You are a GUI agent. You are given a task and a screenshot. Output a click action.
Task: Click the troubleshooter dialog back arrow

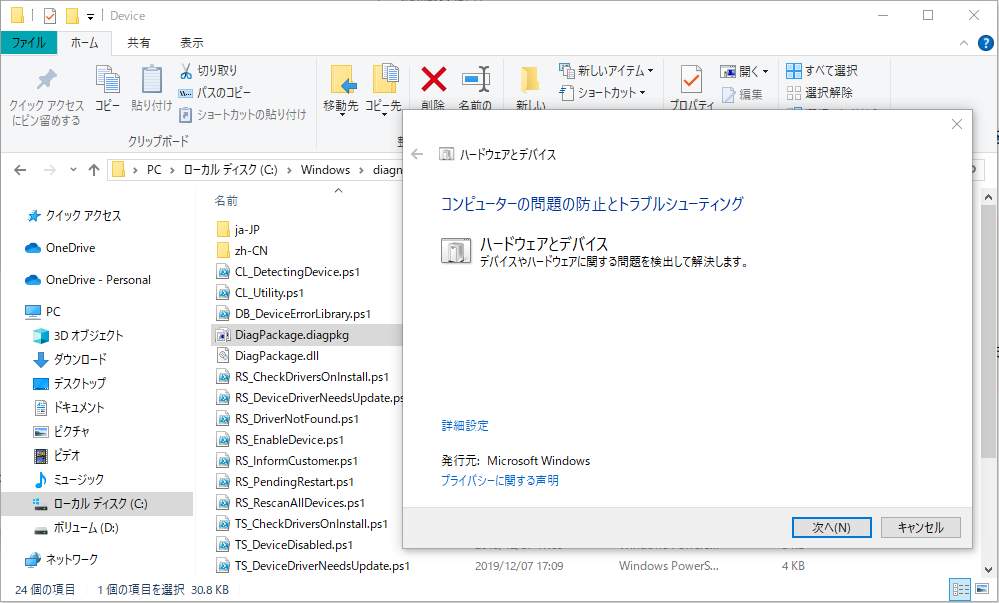pos(417,154)
